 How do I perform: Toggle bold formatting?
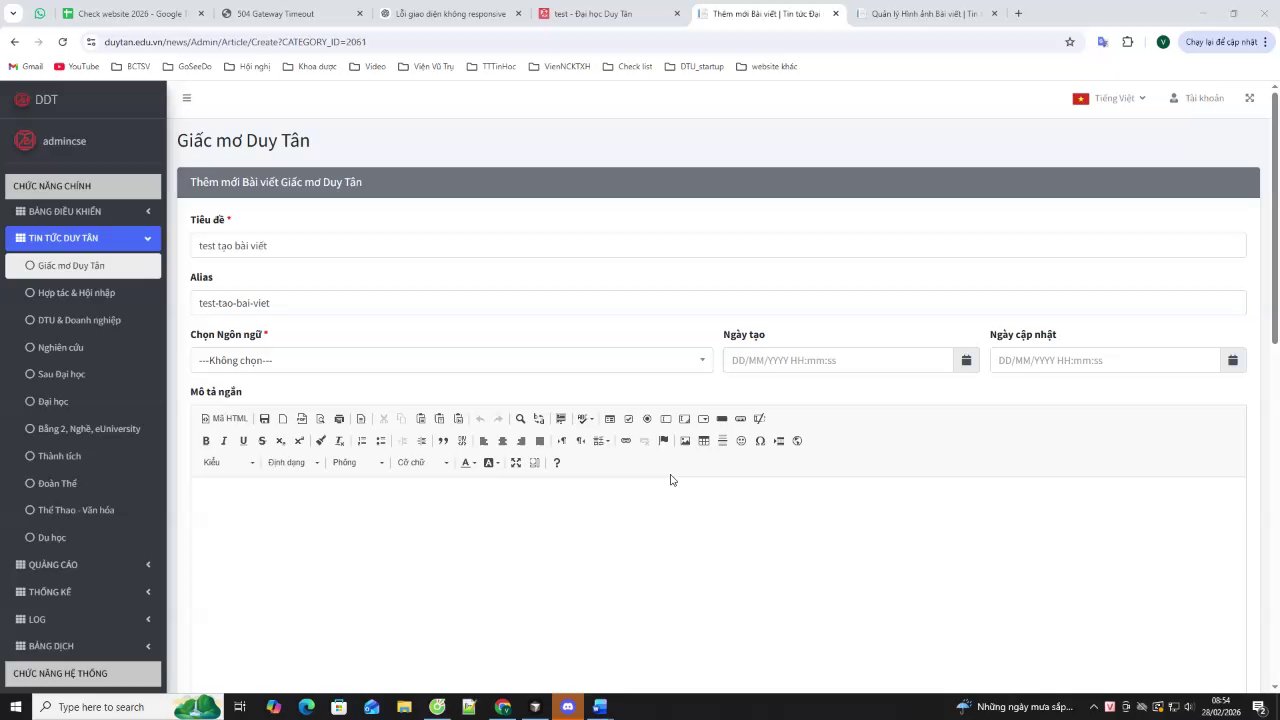206,441
